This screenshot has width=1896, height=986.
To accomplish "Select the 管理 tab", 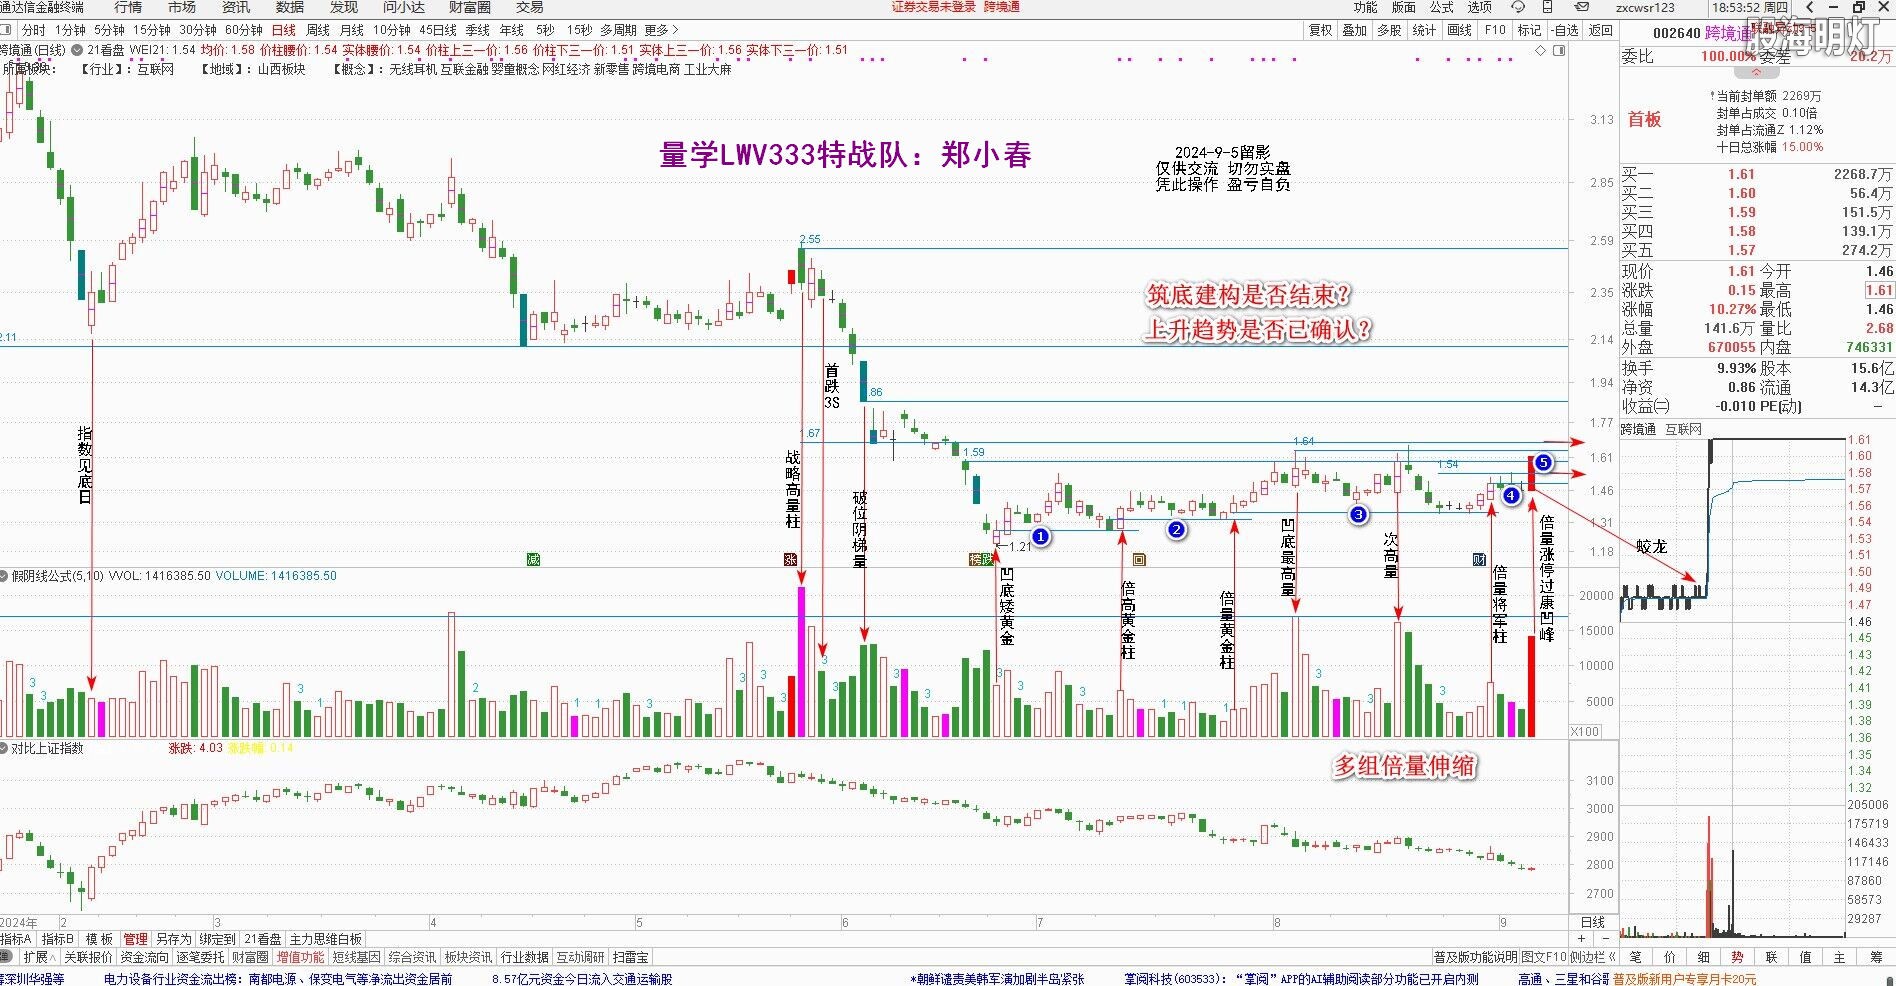I will [x=135, y=939].
